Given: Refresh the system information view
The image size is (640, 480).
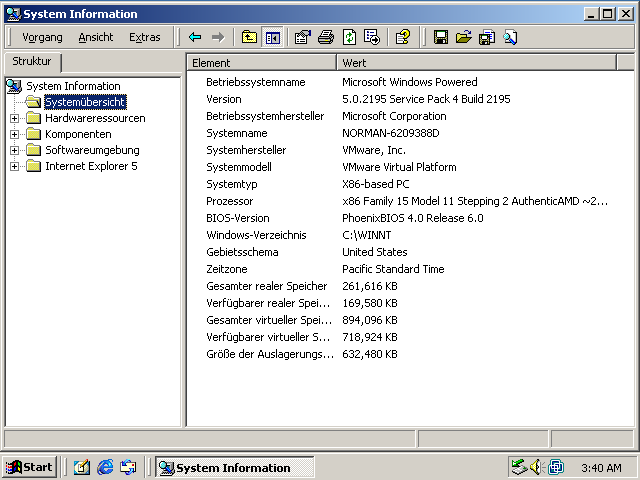Looking at the screenshot, I should [349, 37].
